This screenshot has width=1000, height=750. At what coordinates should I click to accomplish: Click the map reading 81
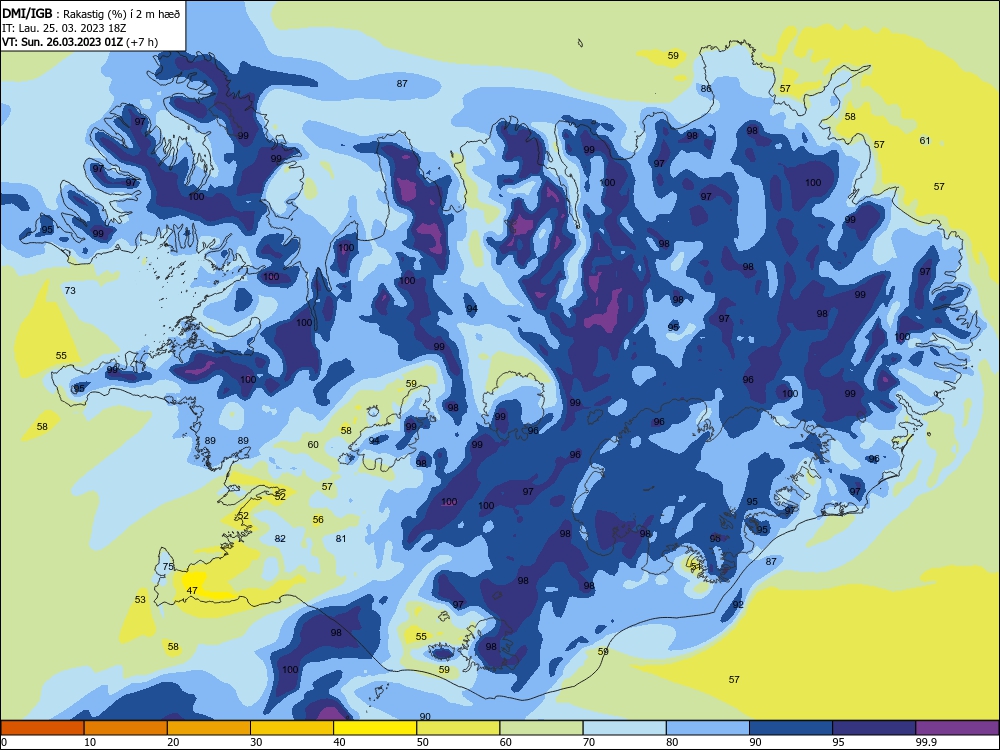(341, 538)
